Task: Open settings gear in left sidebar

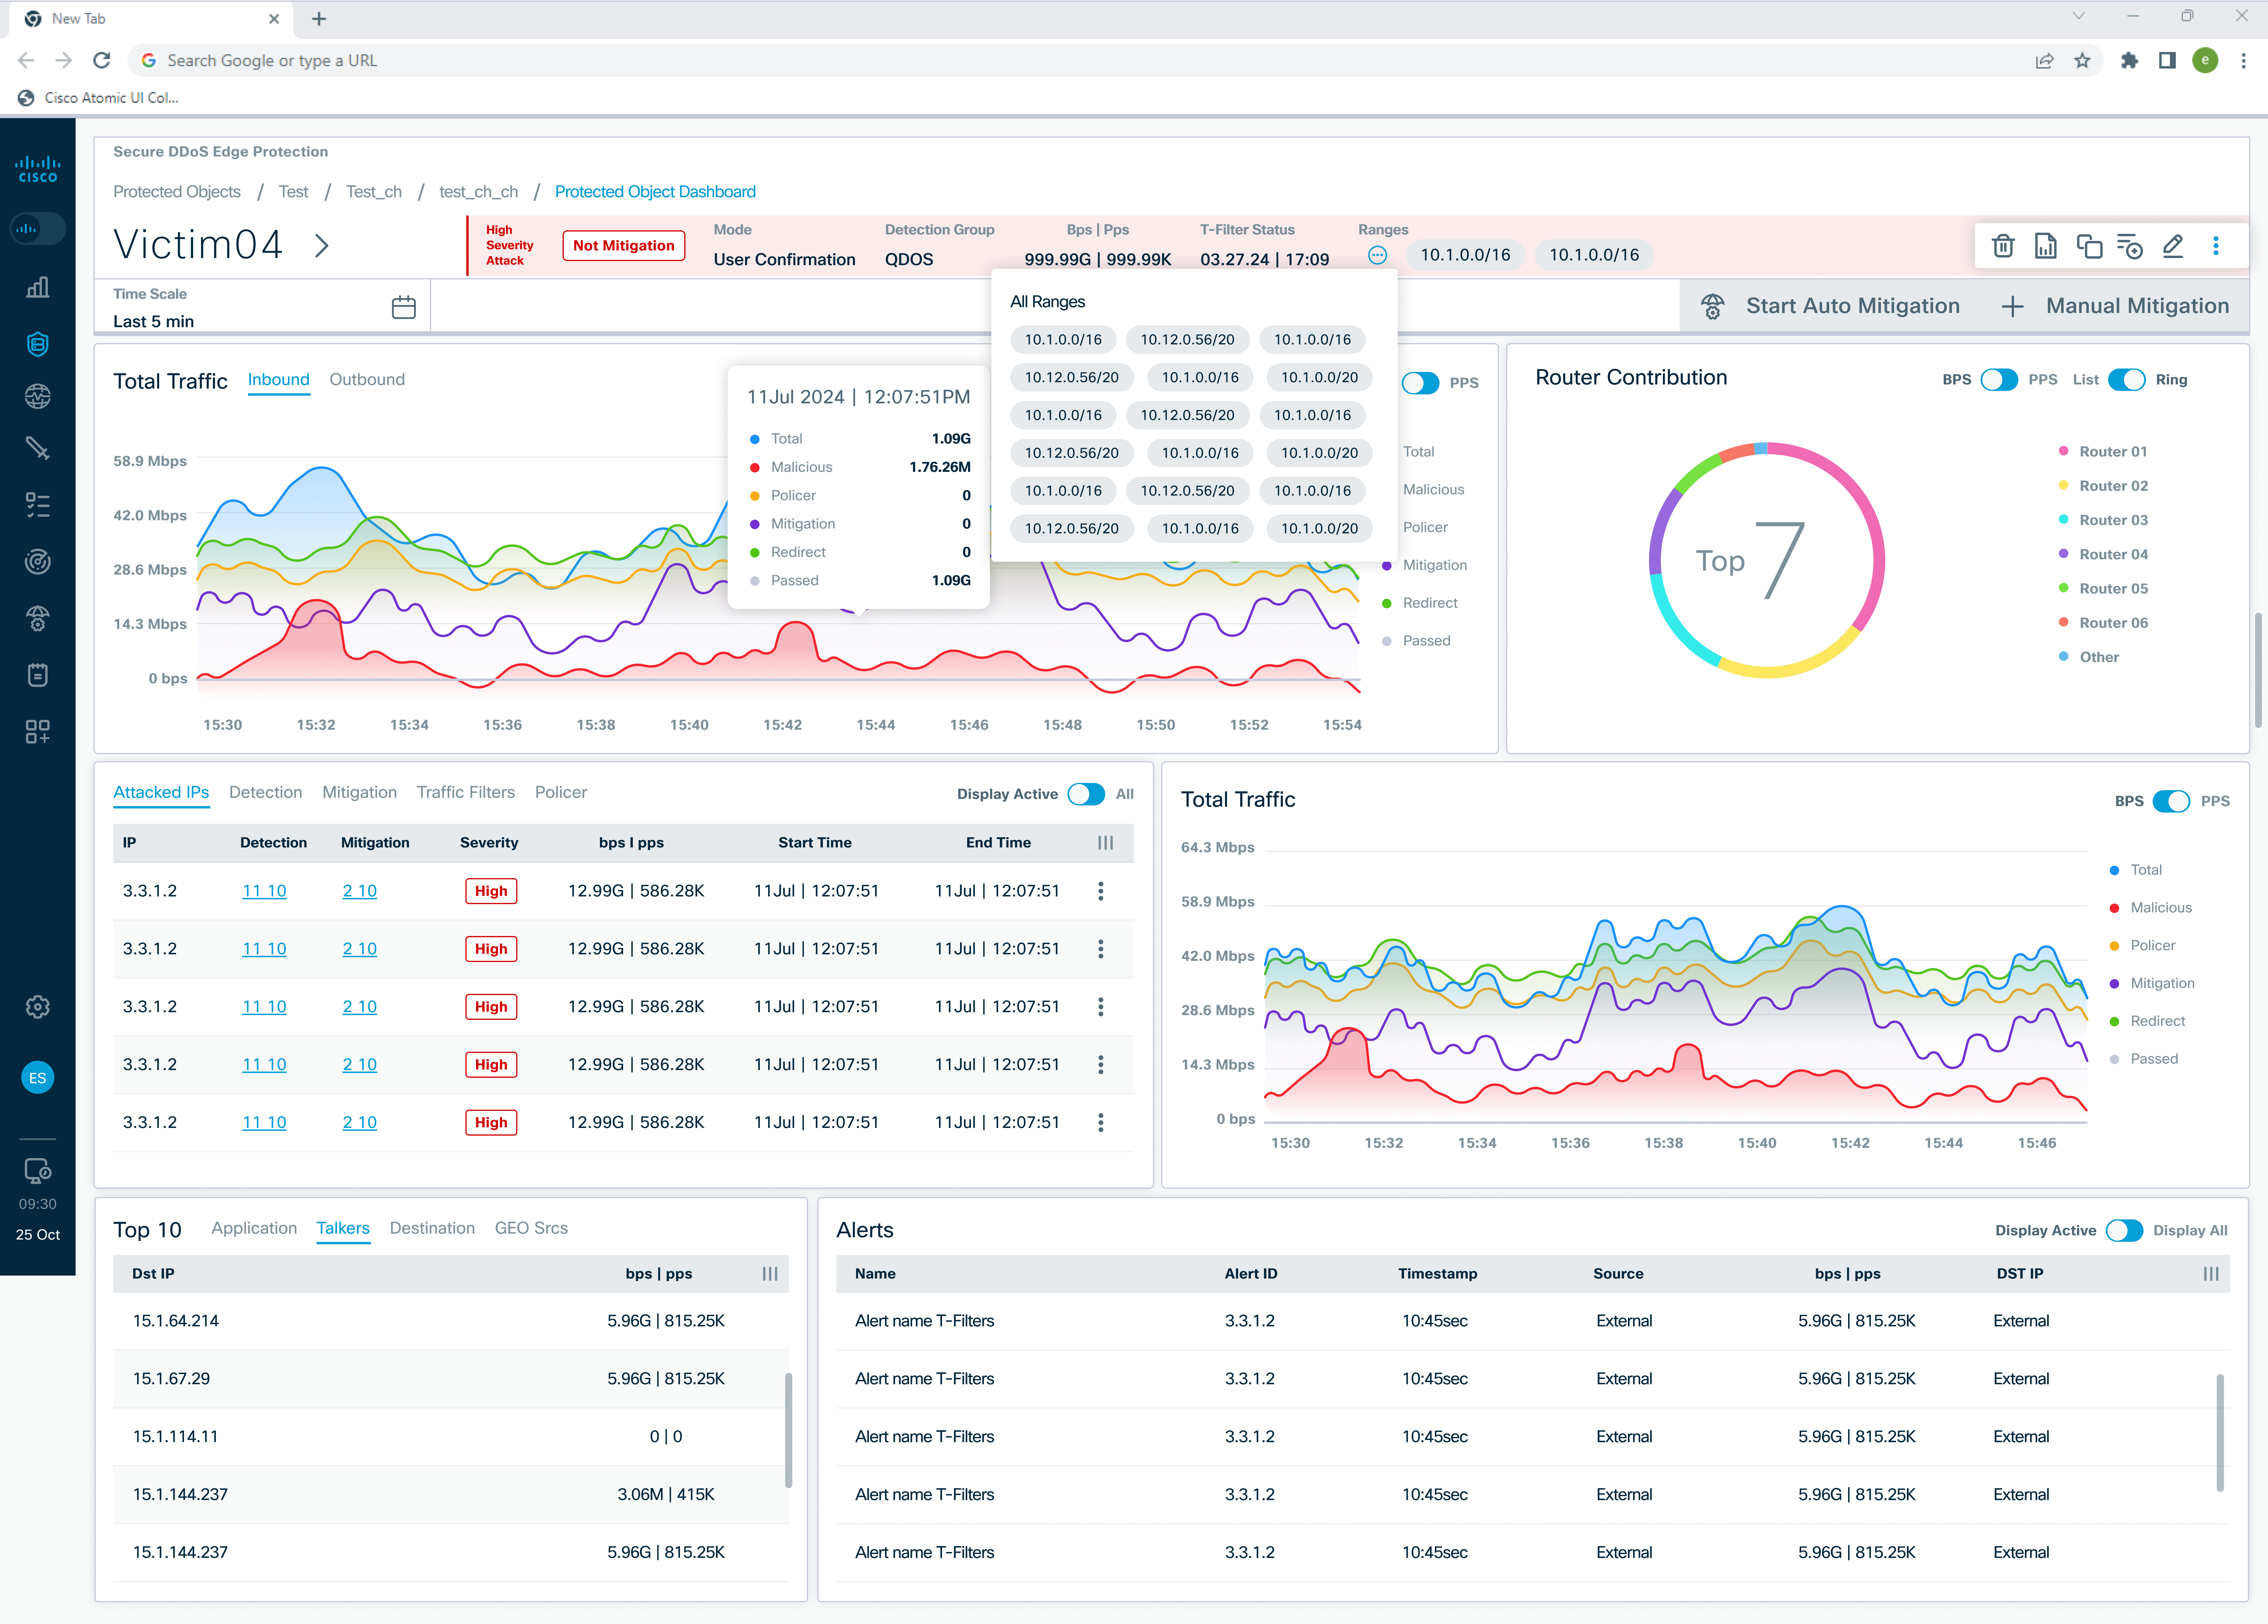Action: point(38,1007)
